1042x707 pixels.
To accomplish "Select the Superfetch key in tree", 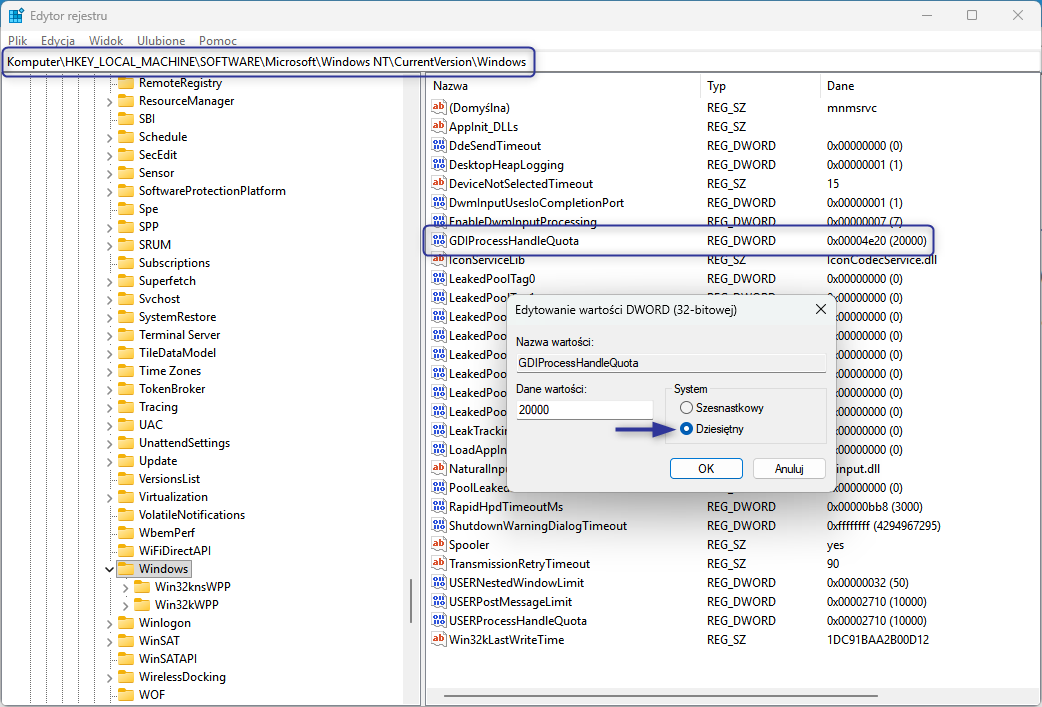I will point(167,281).
